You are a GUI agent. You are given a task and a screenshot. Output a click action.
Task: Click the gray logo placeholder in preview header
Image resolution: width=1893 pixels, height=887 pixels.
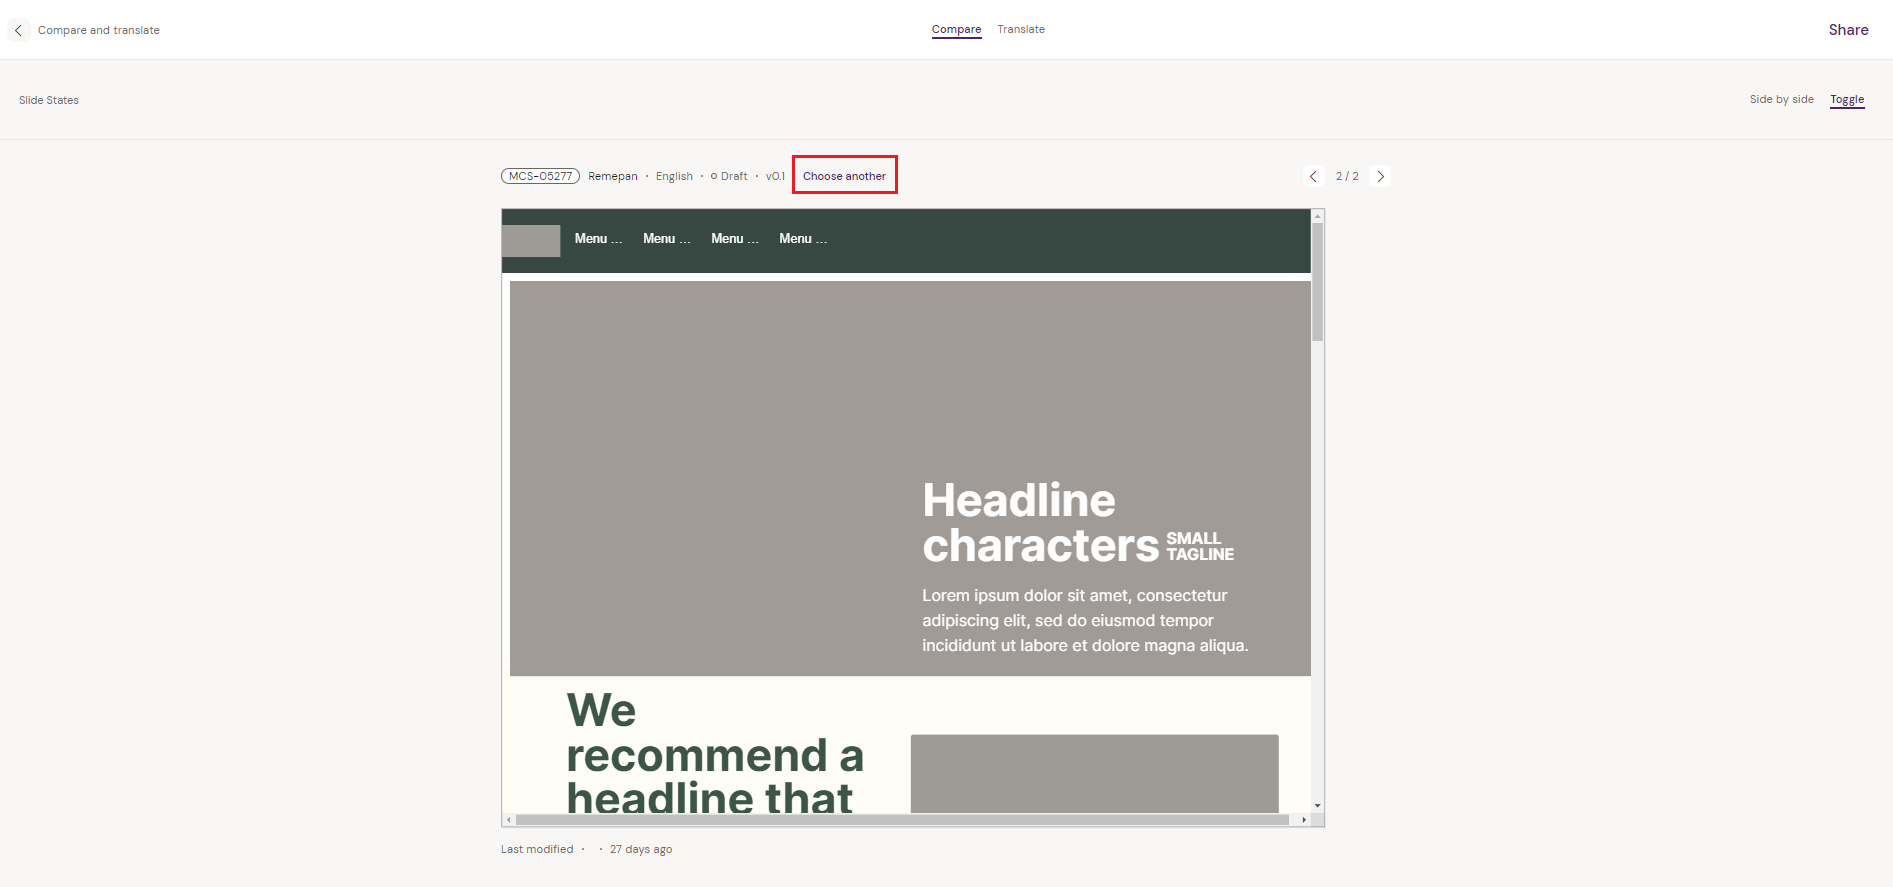point(531,241)
